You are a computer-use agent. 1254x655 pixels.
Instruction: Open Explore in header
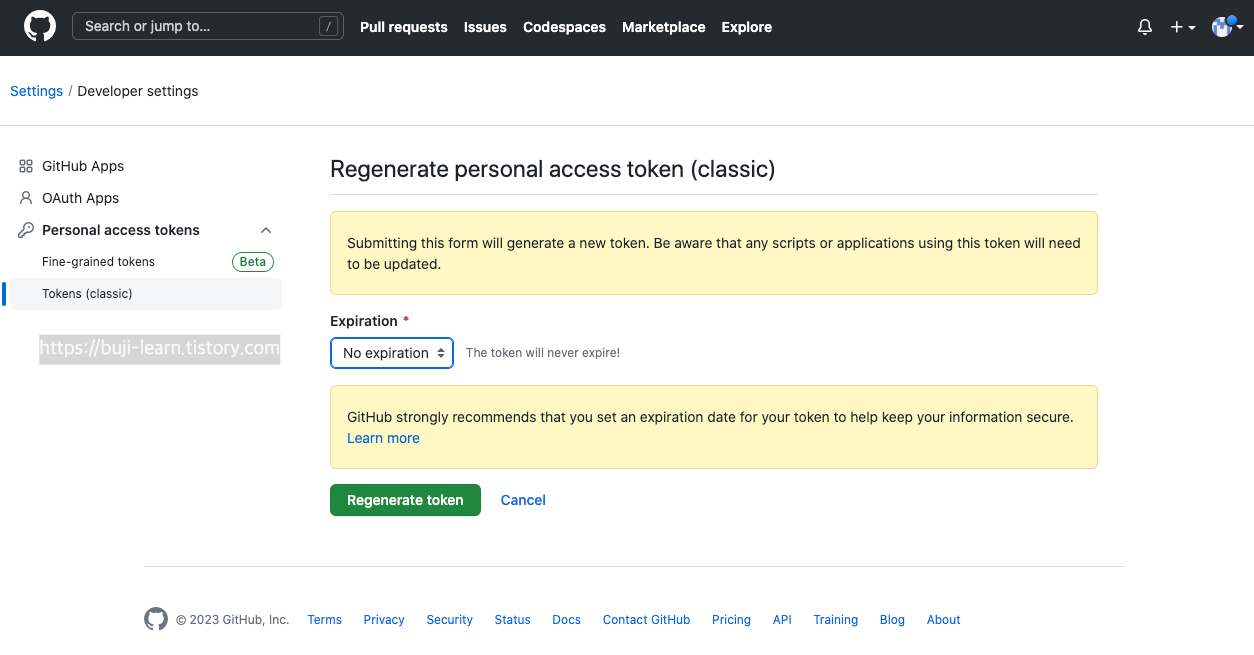tap(747, 27)
